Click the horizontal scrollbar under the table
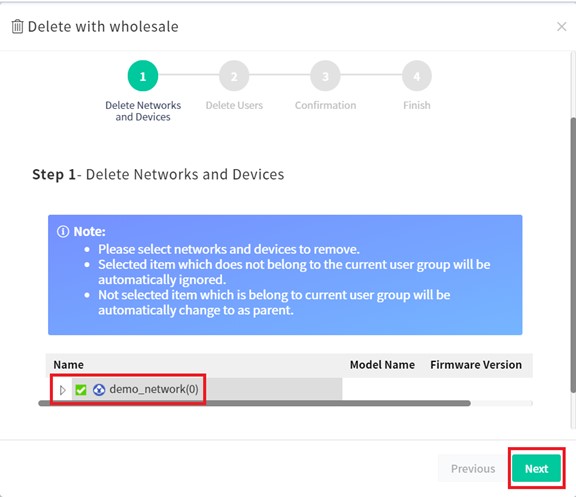 [x=254, y=403]
